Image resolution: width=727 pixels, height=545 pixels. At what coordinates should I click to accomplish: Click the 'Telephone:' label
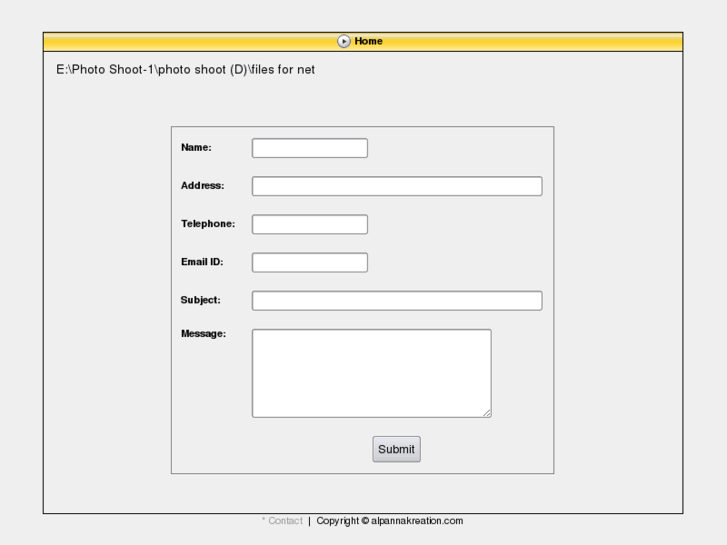click(208, 224)
